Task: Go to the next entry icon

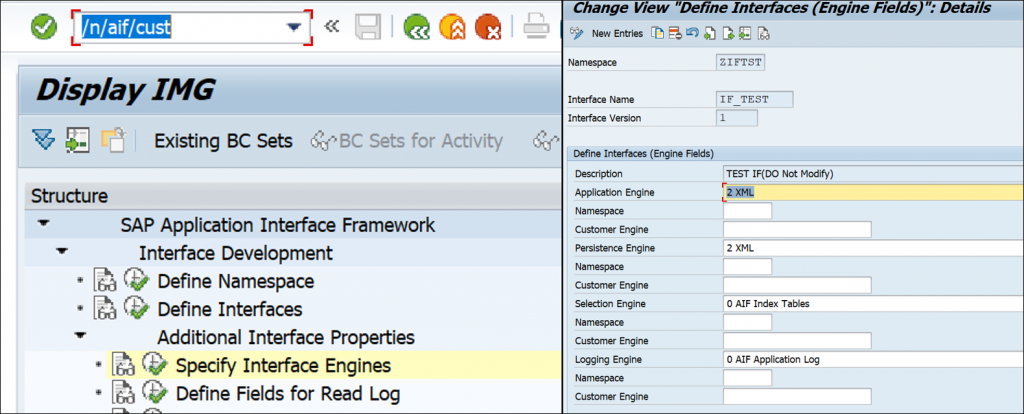Action: click(x=728, y=33)
